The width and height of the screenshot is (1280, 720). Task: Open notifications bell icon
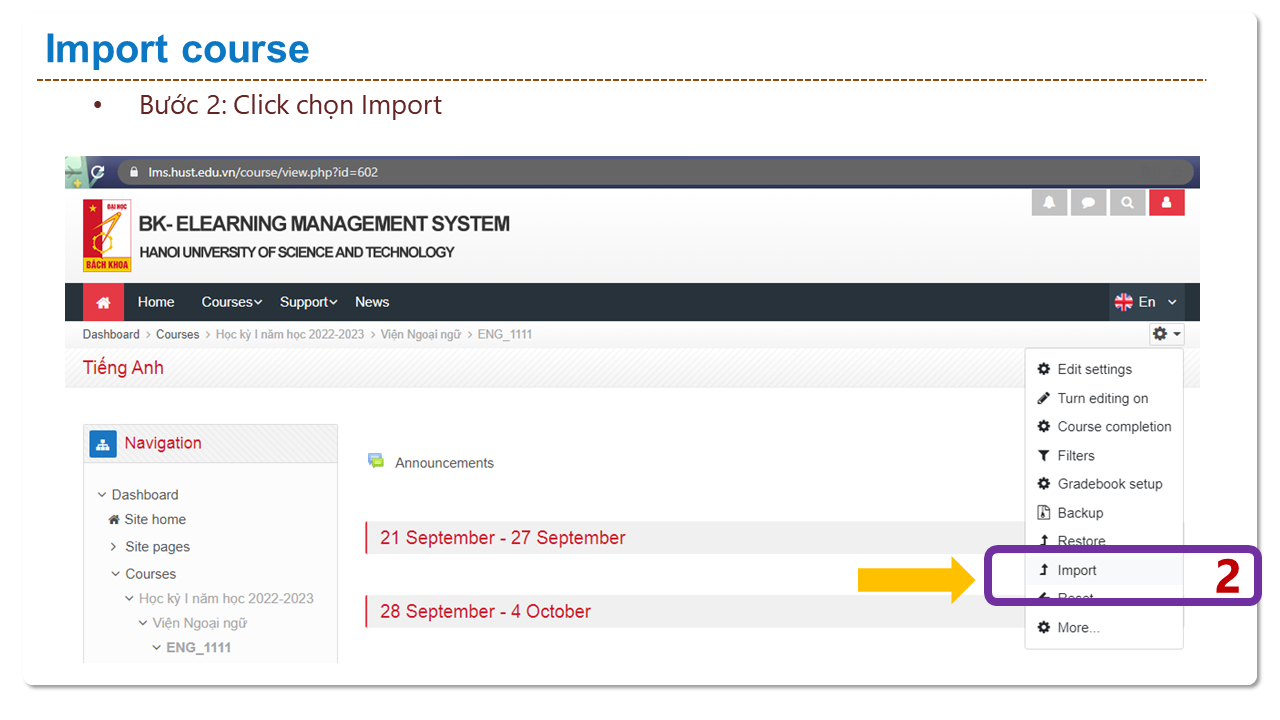[1049, 202]
